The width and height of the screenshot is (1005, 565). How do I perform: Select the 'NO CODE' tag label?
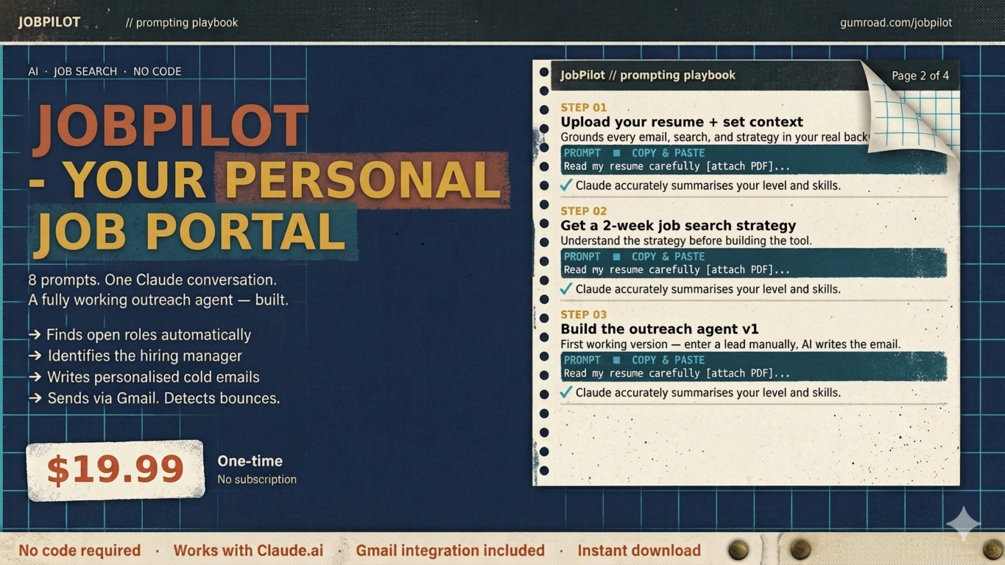pos(157,71)
